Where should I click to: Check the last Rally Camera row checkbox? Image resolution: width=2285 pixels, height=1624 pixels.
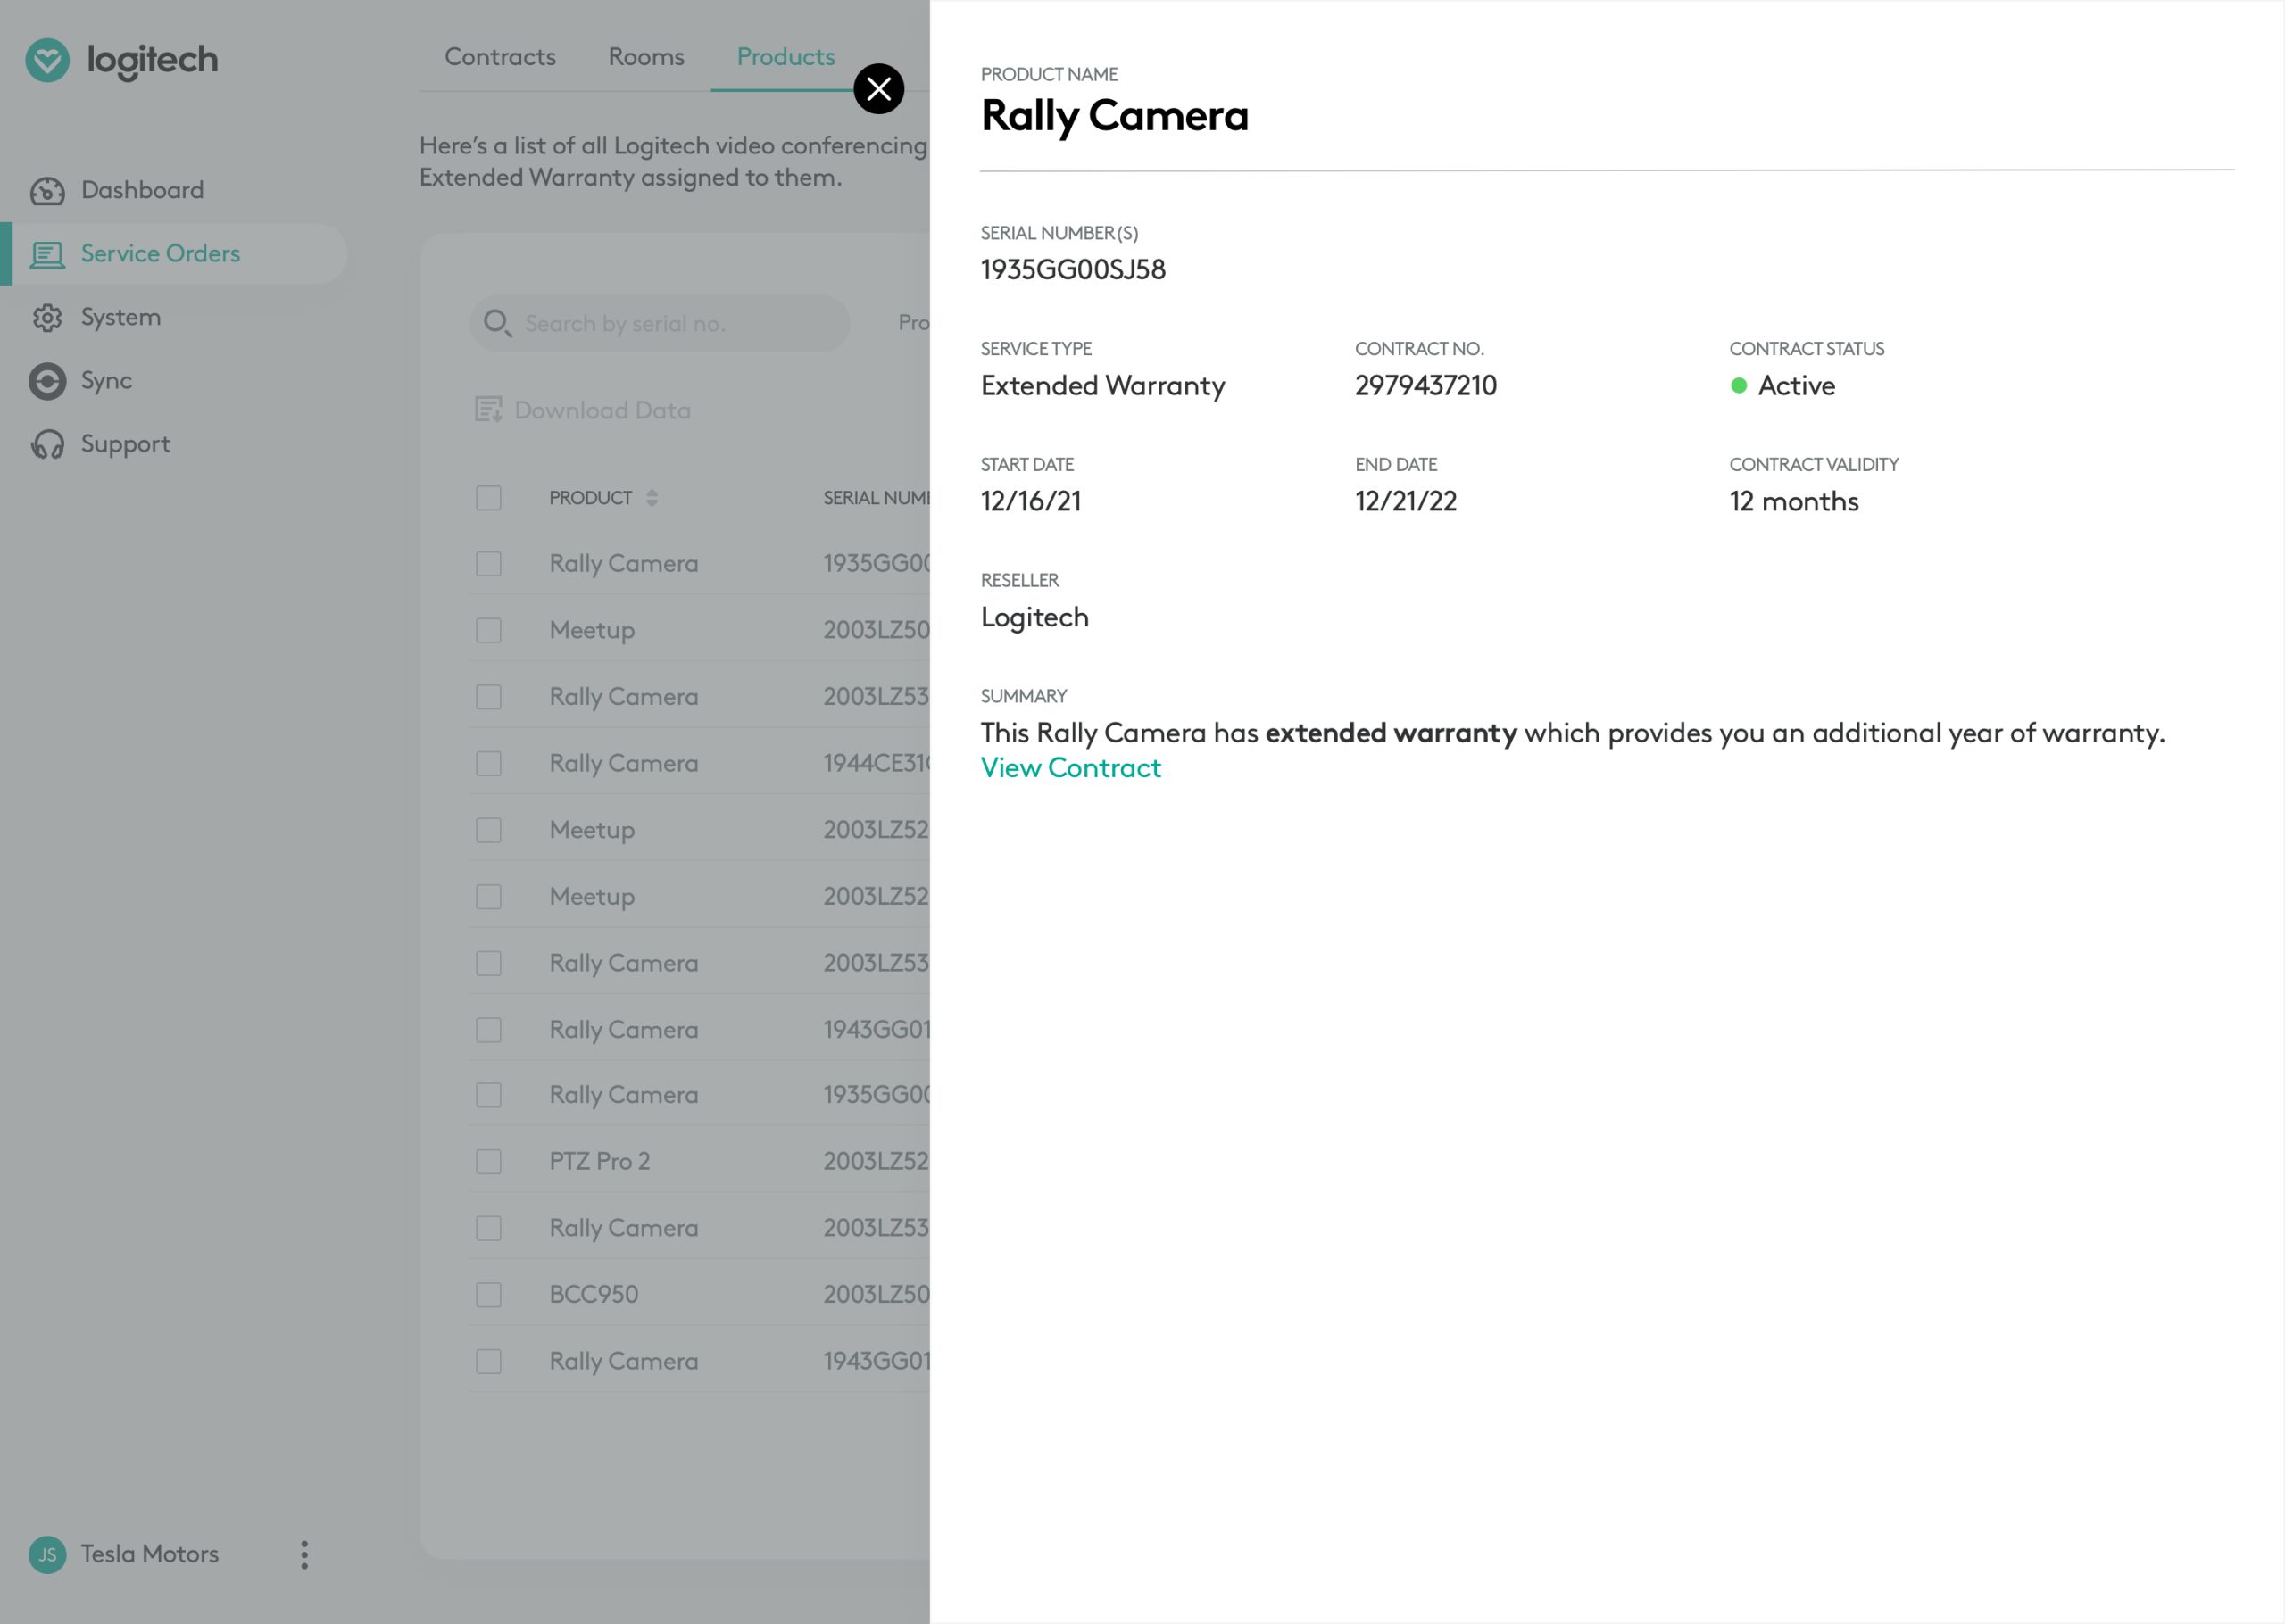pyautogui.click(x=488, y=1361)
